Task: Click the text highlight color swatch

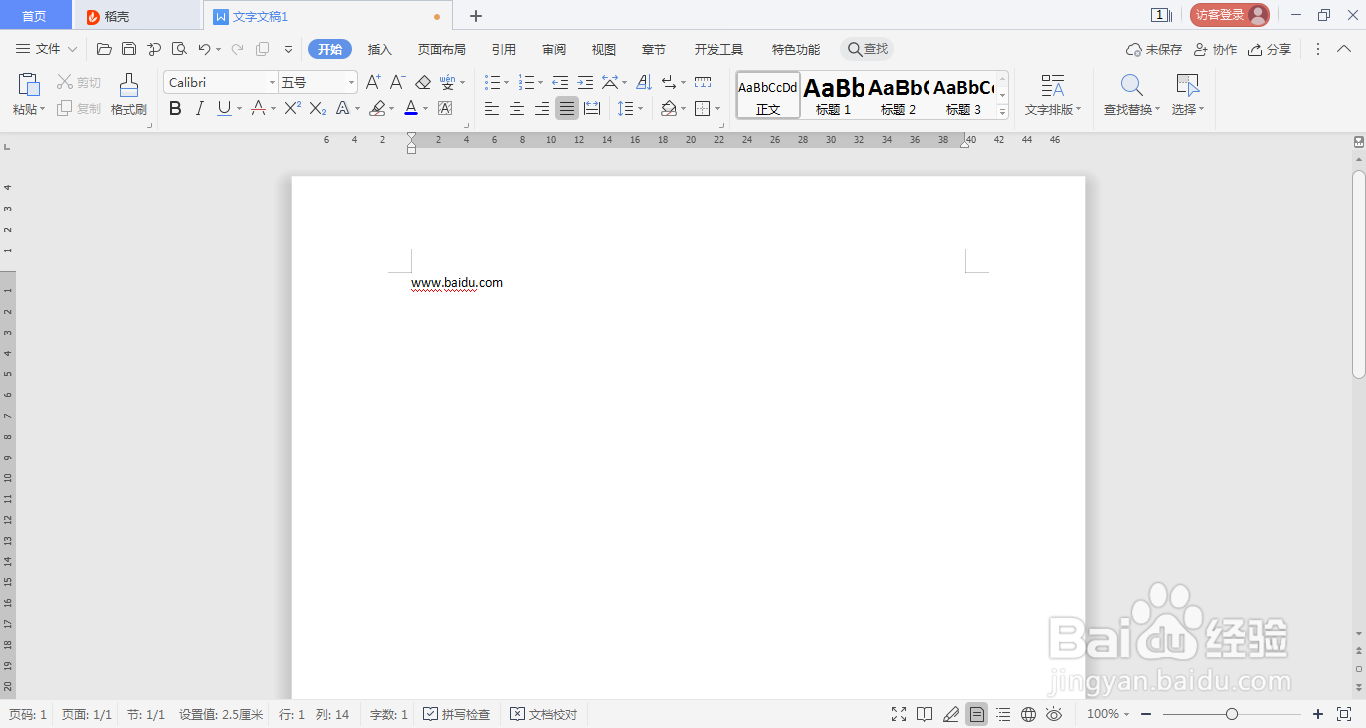Action: tap(377, 108)
